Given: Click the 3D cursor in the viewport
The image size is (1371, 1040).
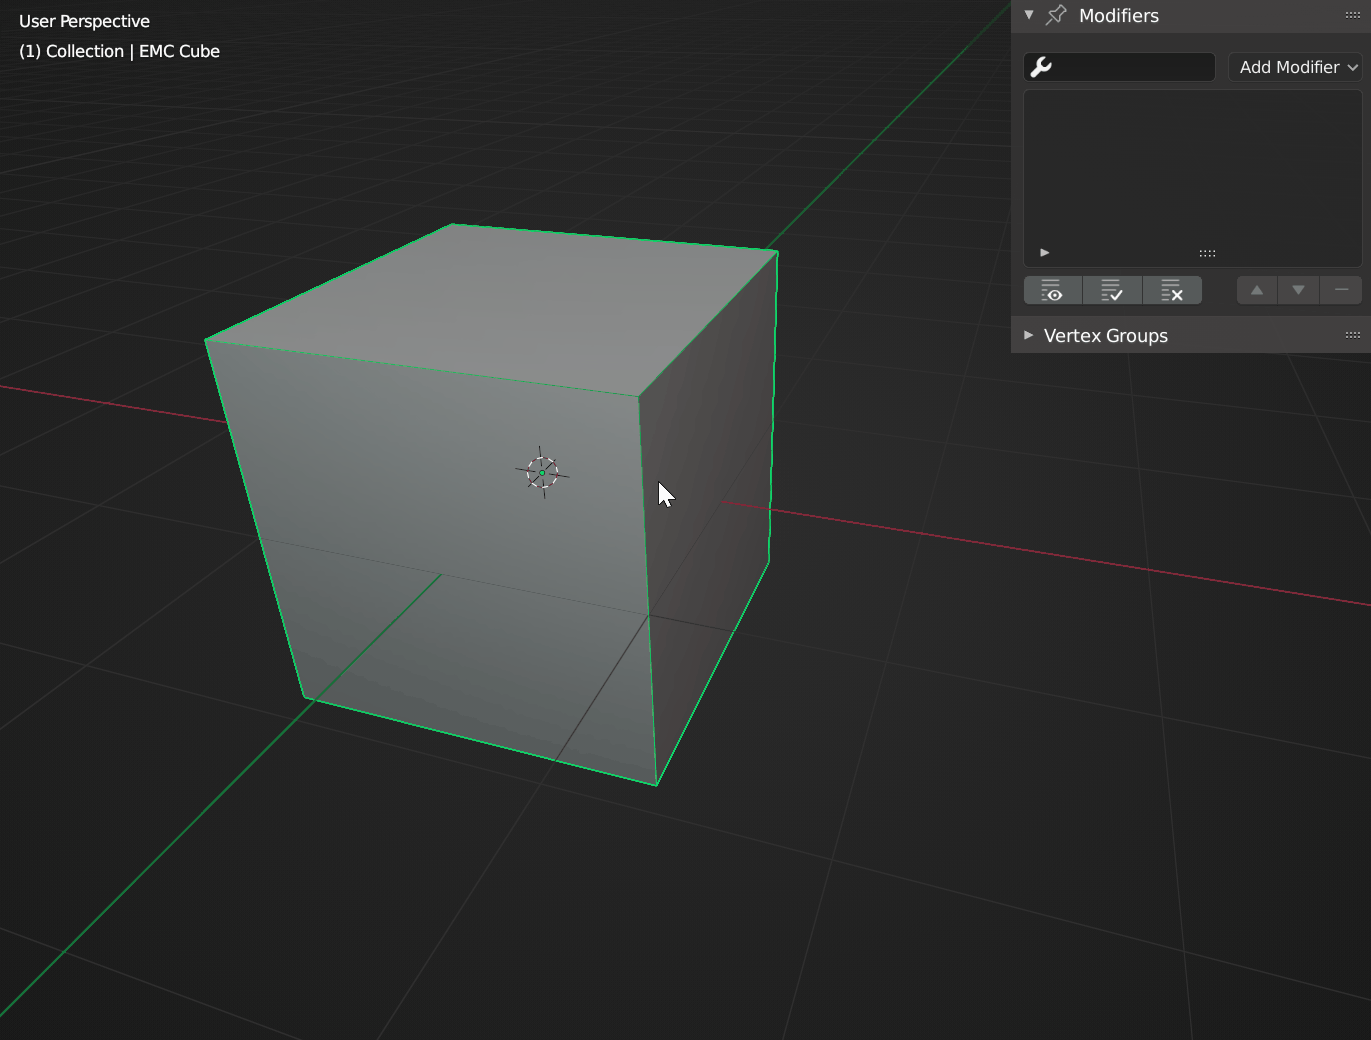Looking at the screenshot, I should tap(542, 472).
